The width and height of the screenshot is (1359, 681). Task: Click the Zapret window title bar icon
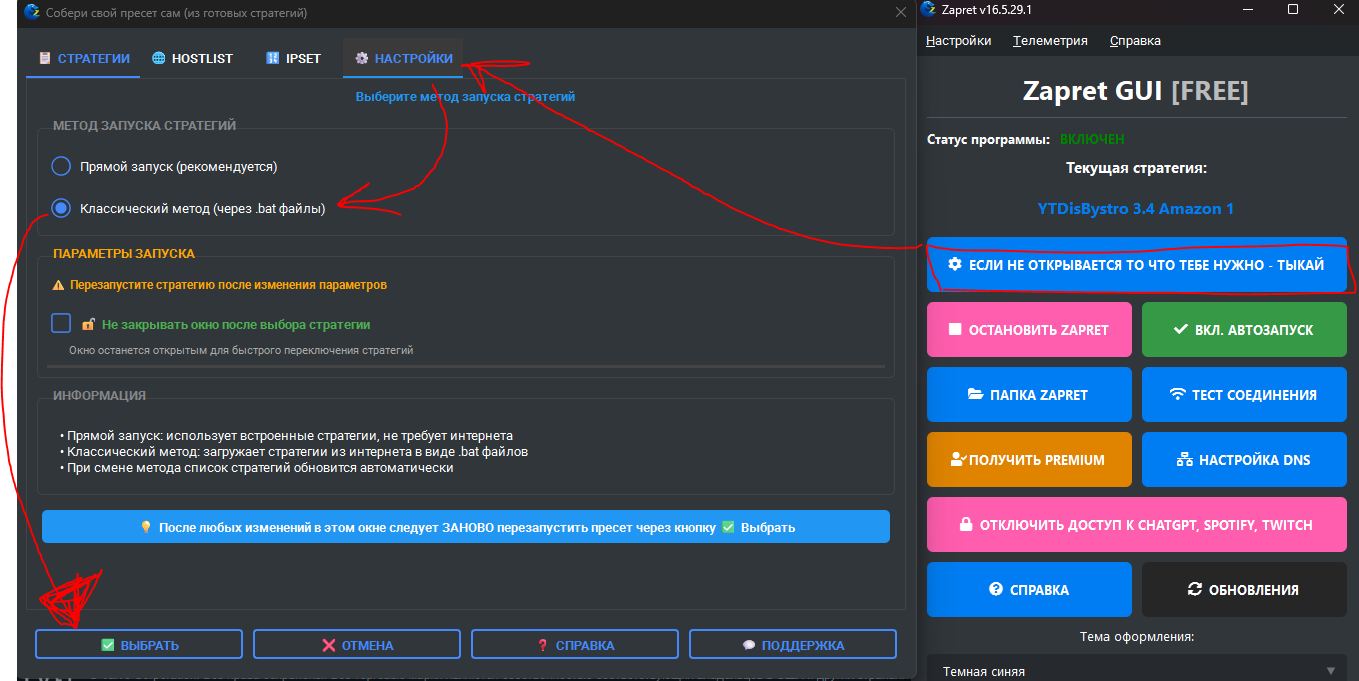point(929,10)
